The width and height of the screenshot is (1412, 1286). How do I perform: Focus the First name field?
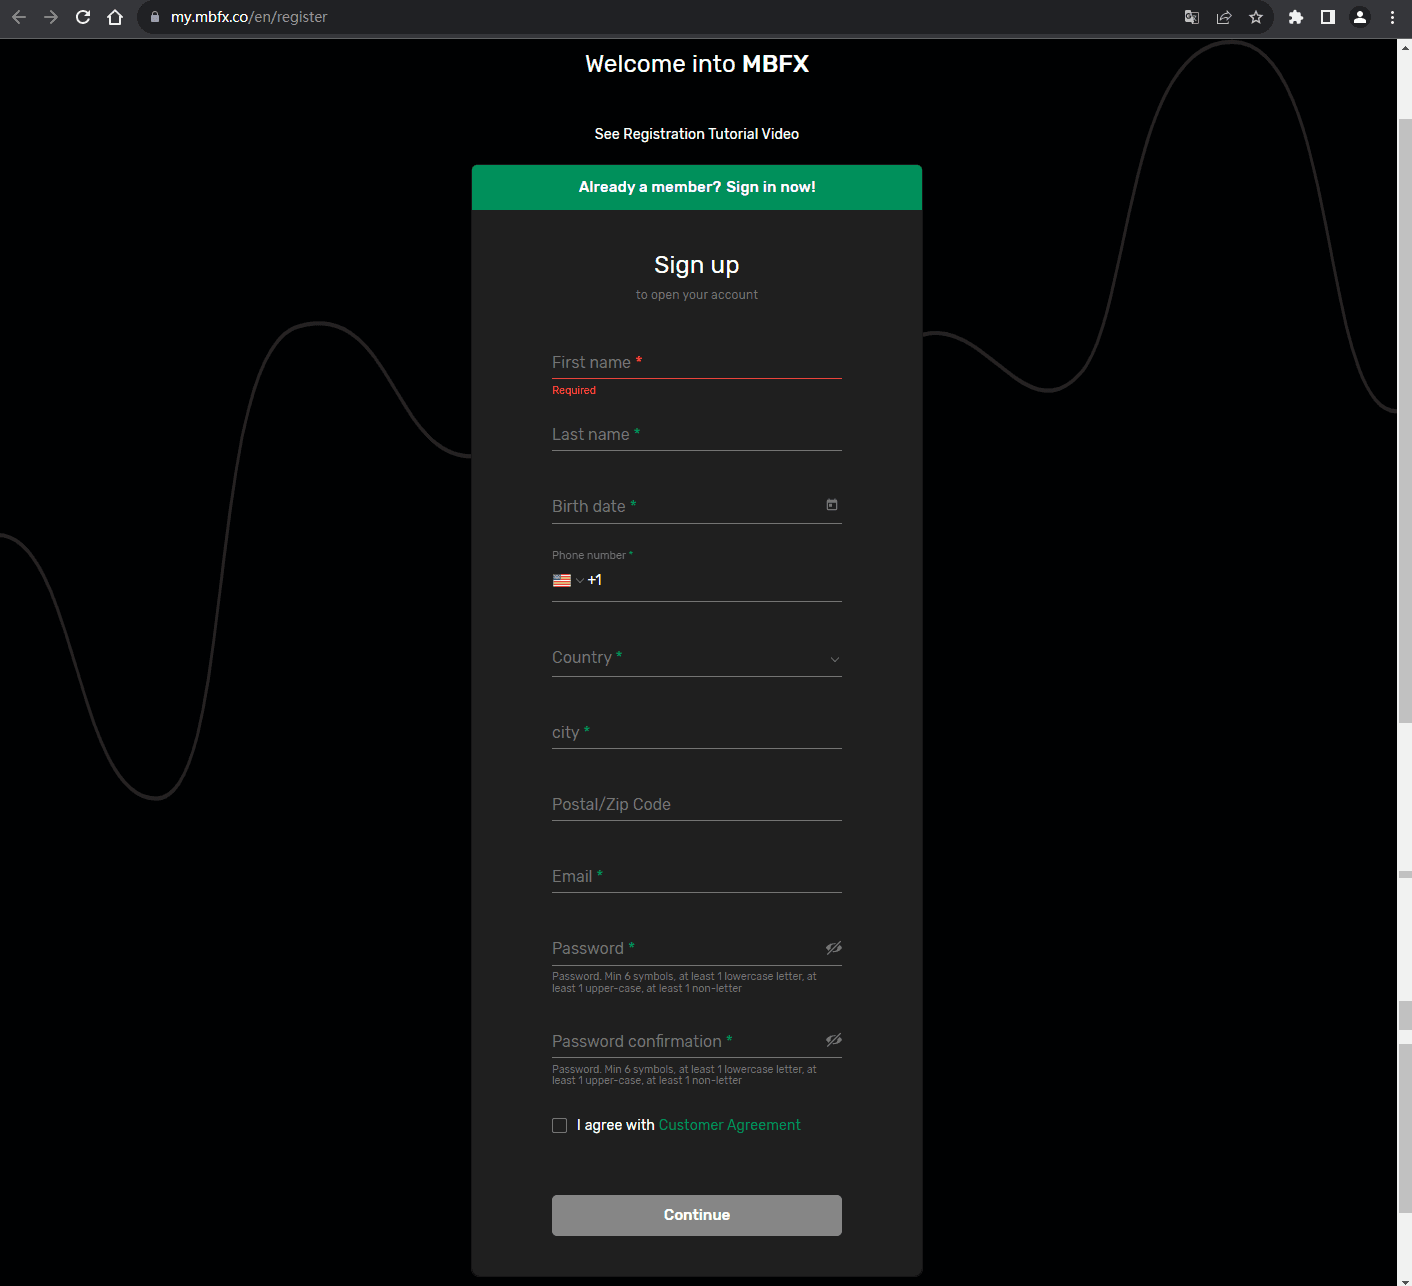coord(697,362)
